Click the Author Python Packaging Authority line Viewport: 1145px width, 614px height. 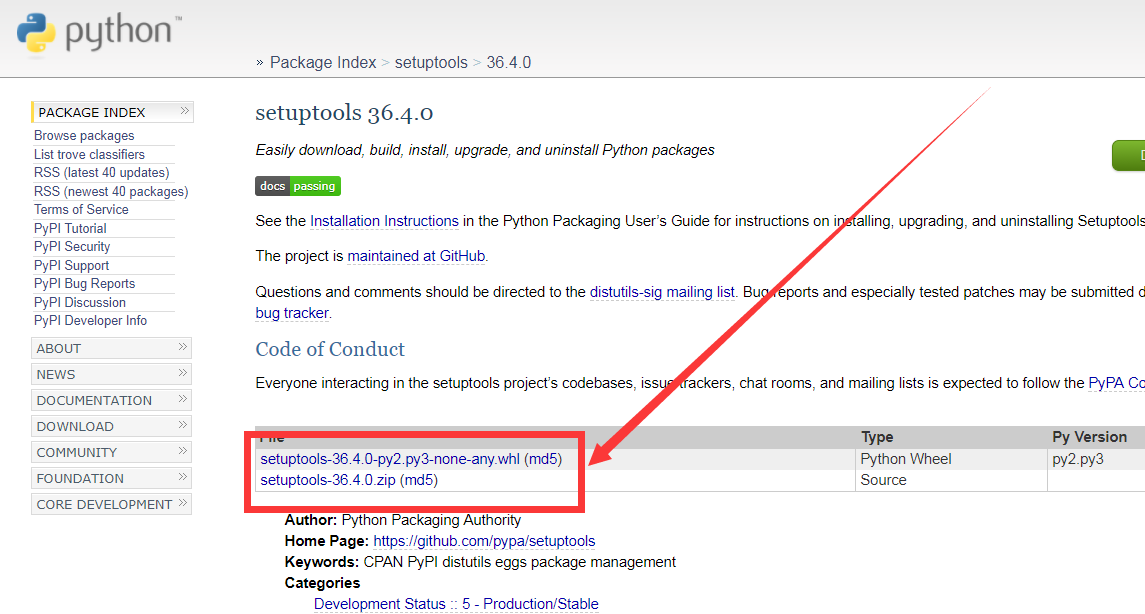coord(403,520)
